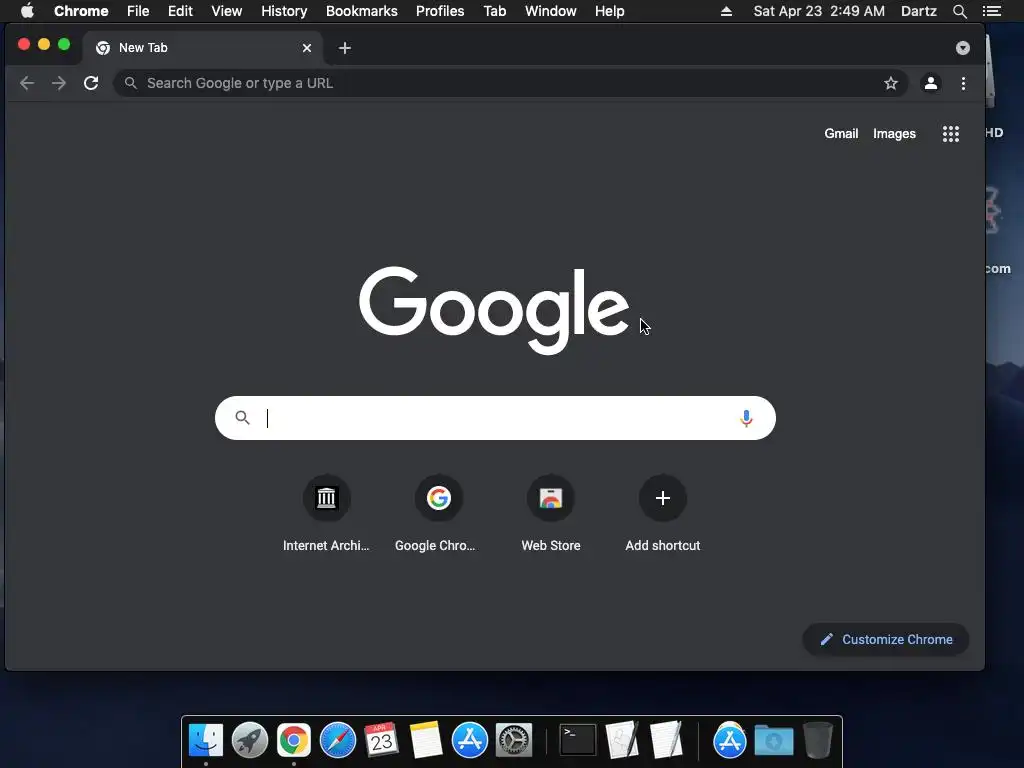The width and height of the screenshot is (1024, 768).
Task: Open Chrome's three-dot menu
Action: coord(963,83)
